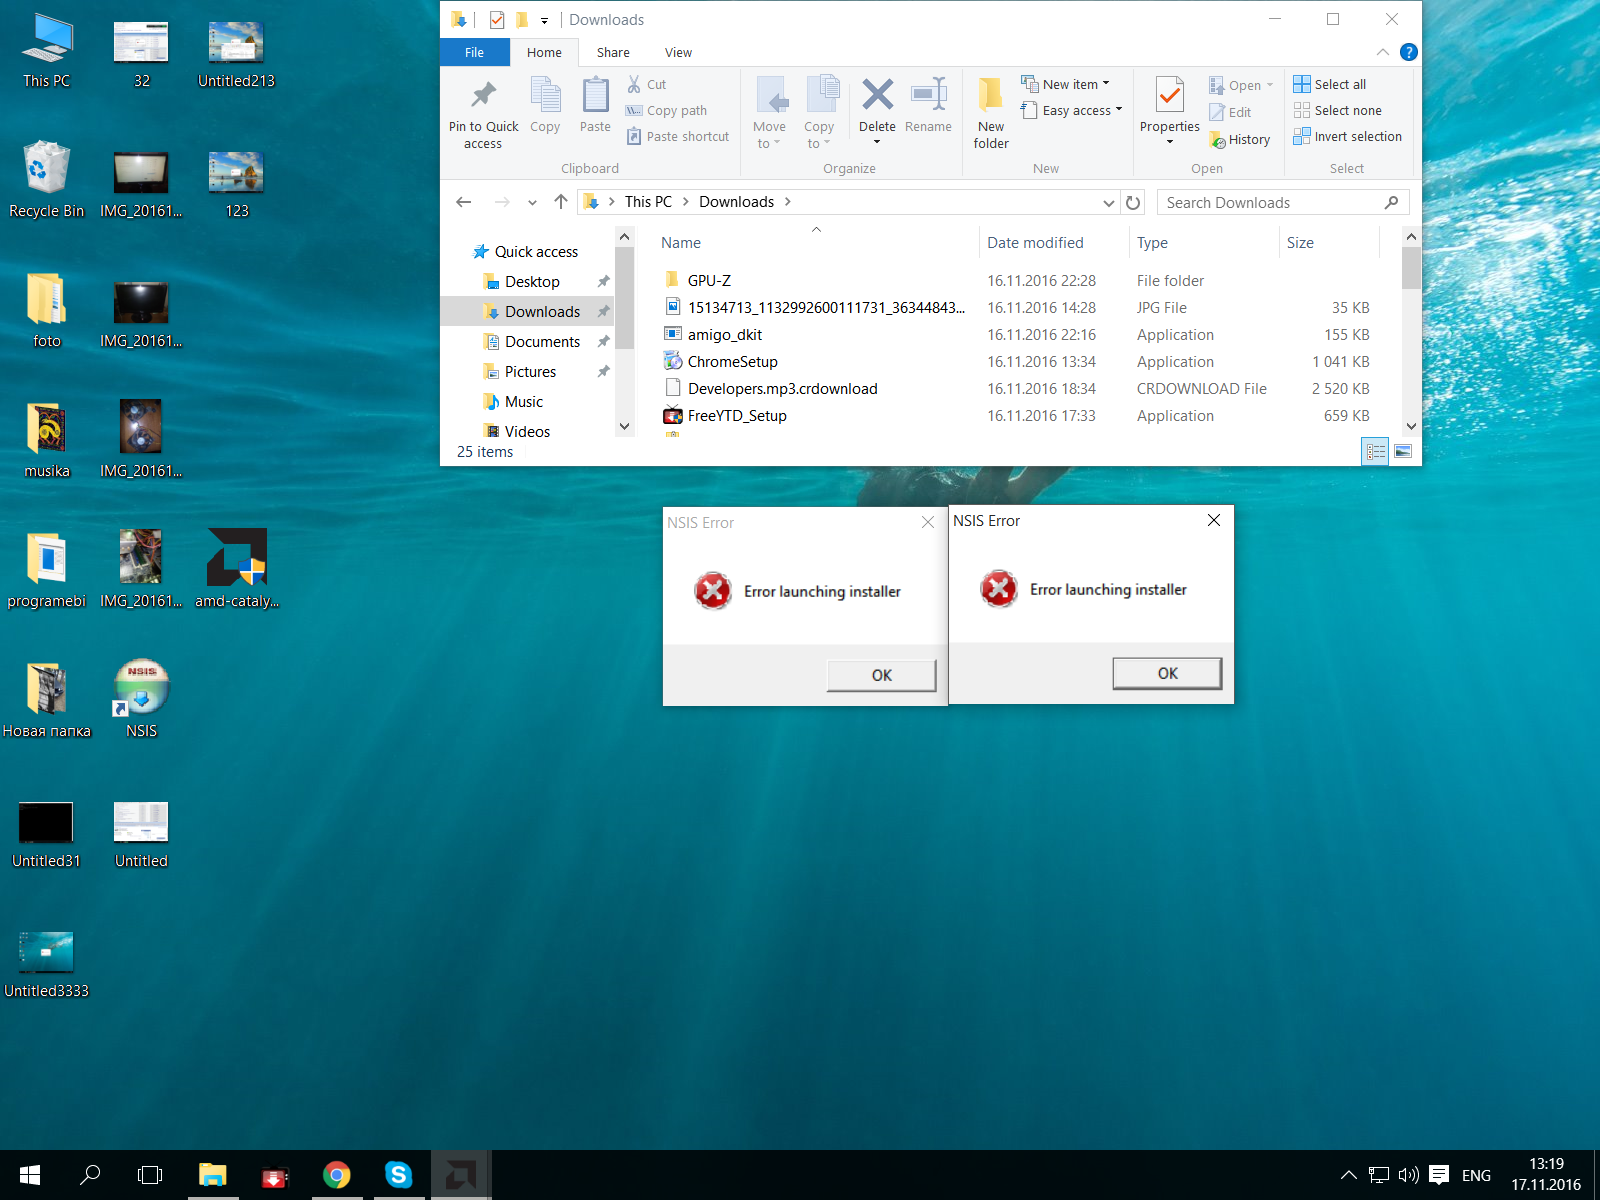Expand address bar history dropdown

click(1108, 203)
